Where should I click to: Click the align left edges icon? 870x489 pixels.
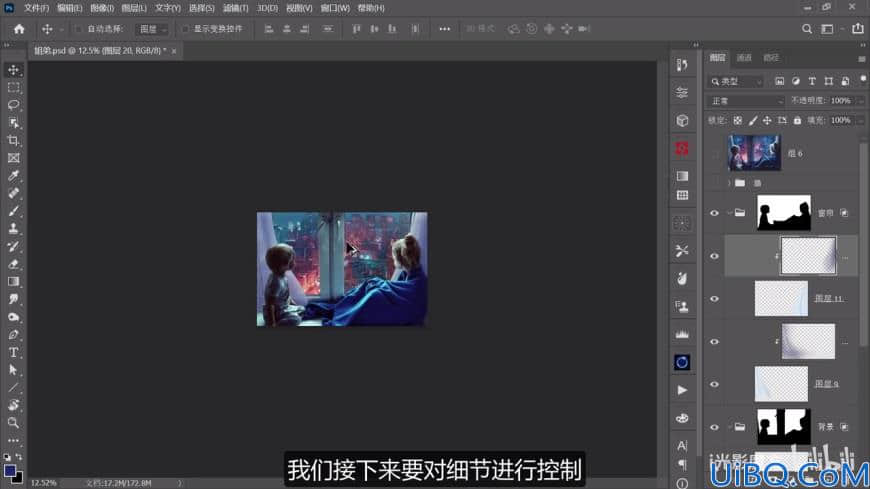point(269,29)
